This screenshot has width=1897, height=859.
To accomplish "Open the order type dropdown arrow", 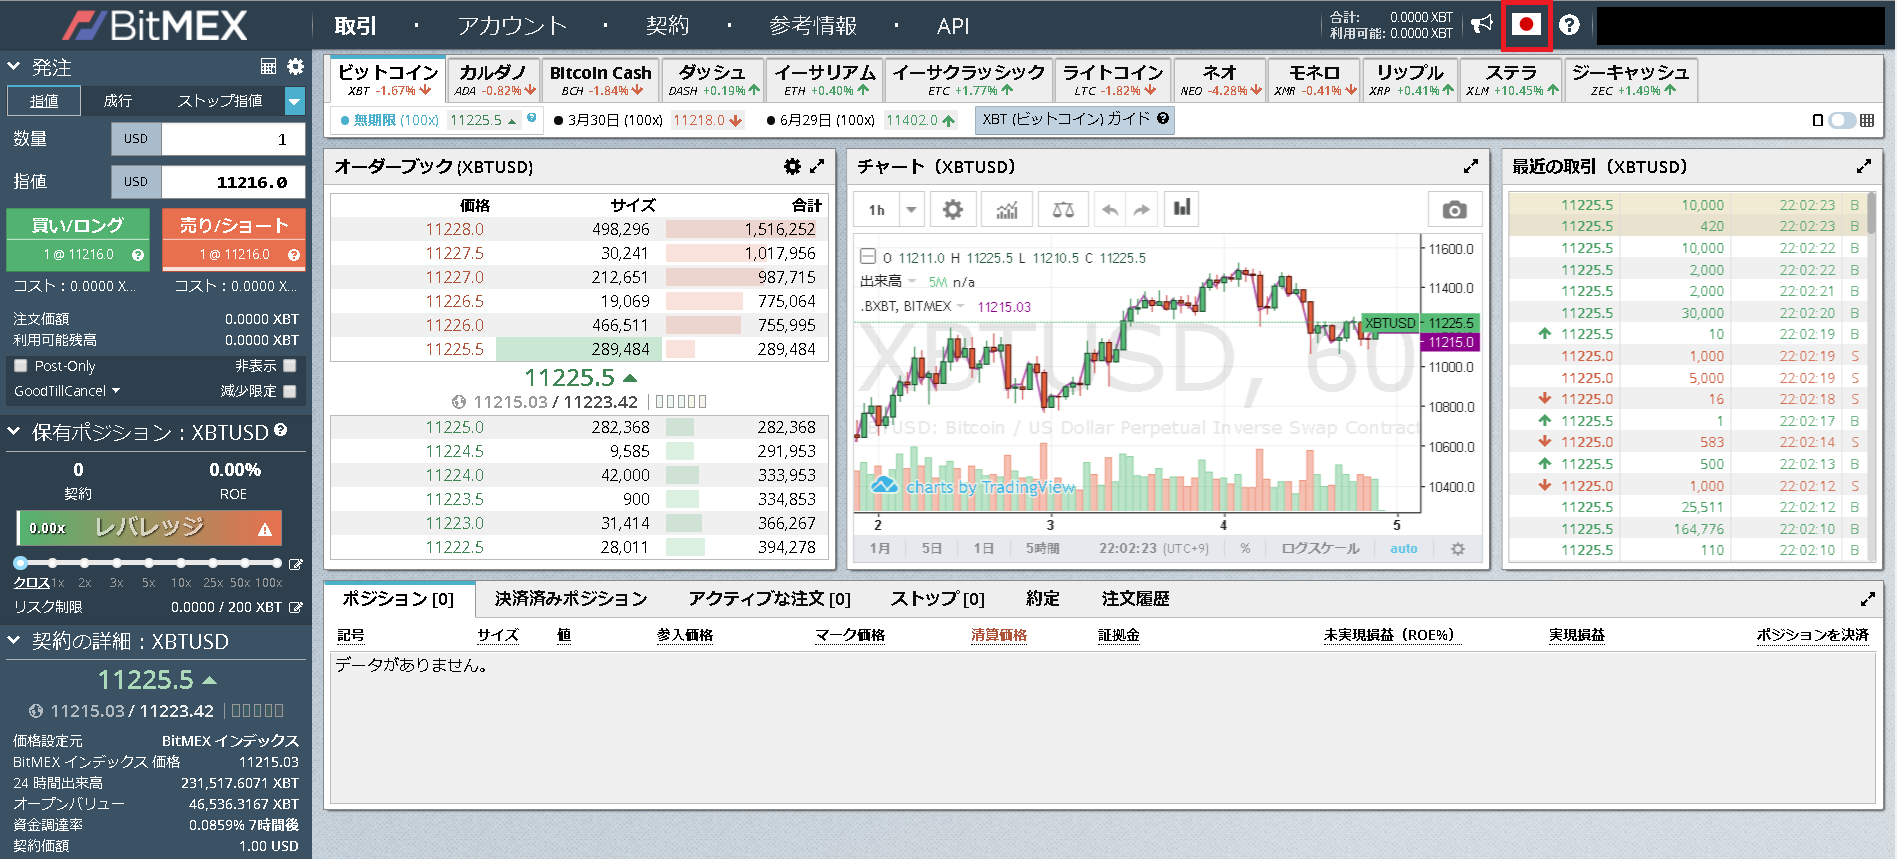I will (x=294, y=100).
